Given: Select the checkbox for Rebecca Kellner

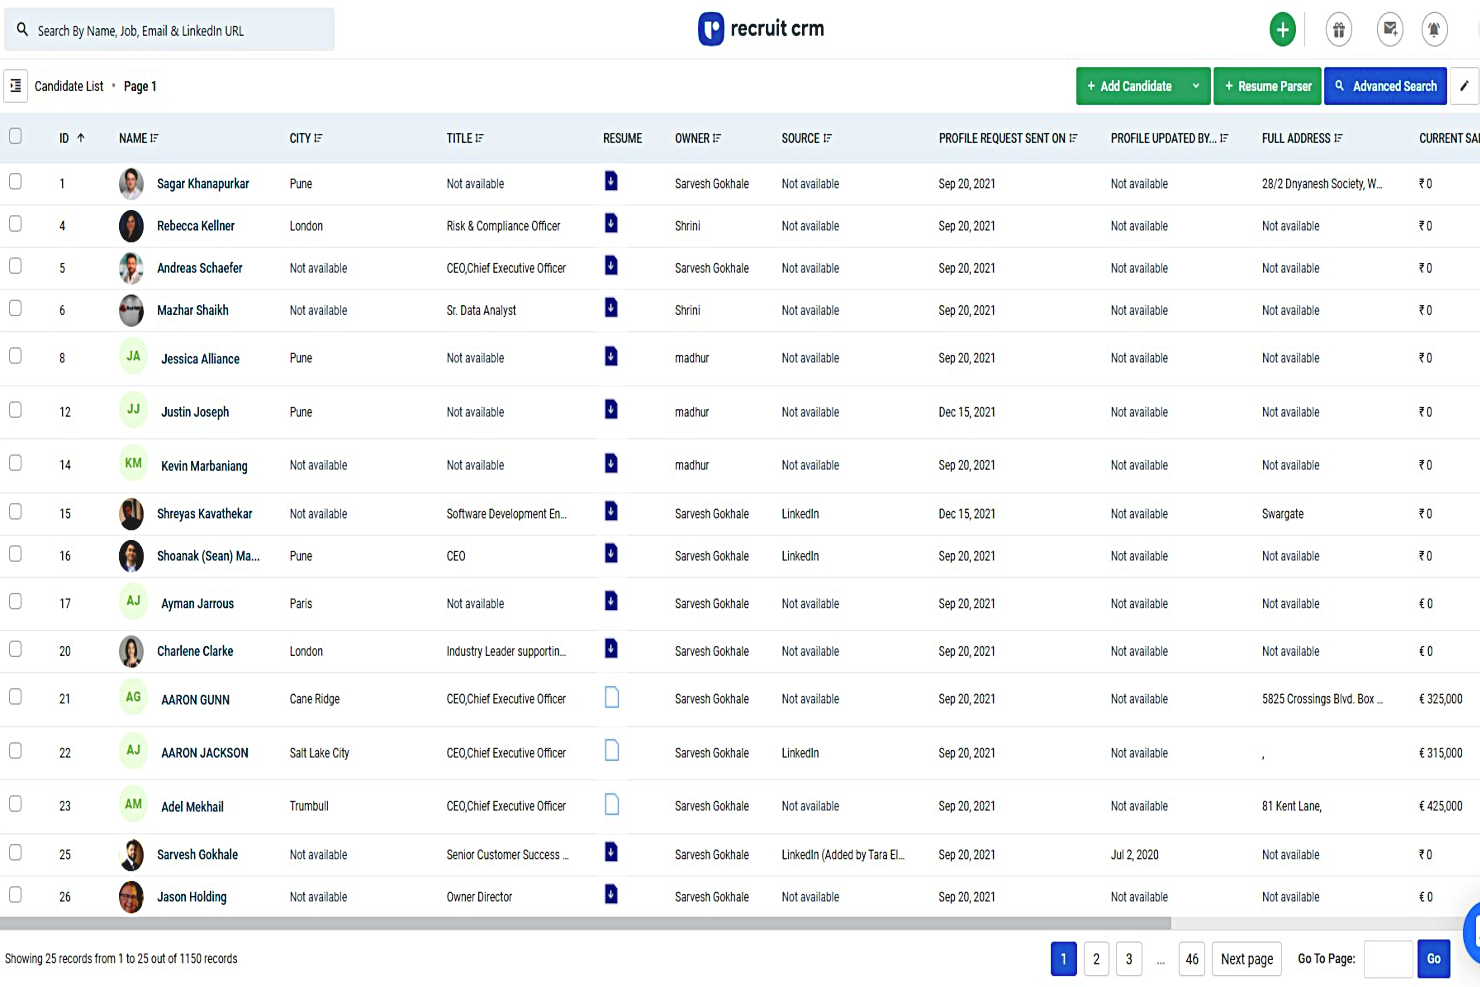Looking at the screenshot, I should (15, 224).
